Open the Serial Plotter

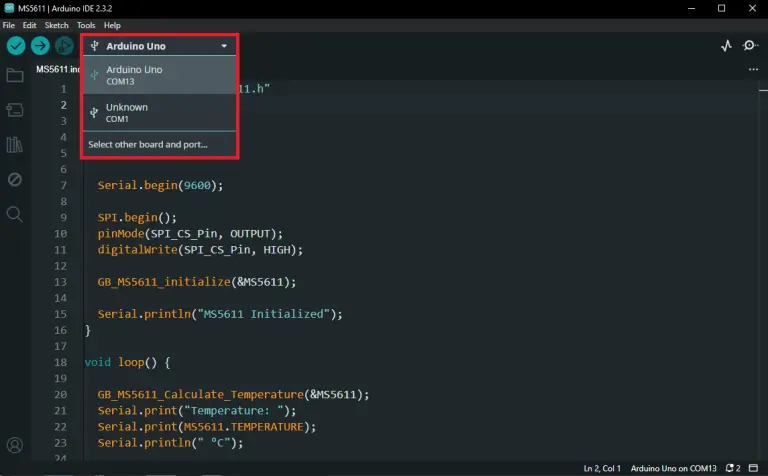[726, 46]
